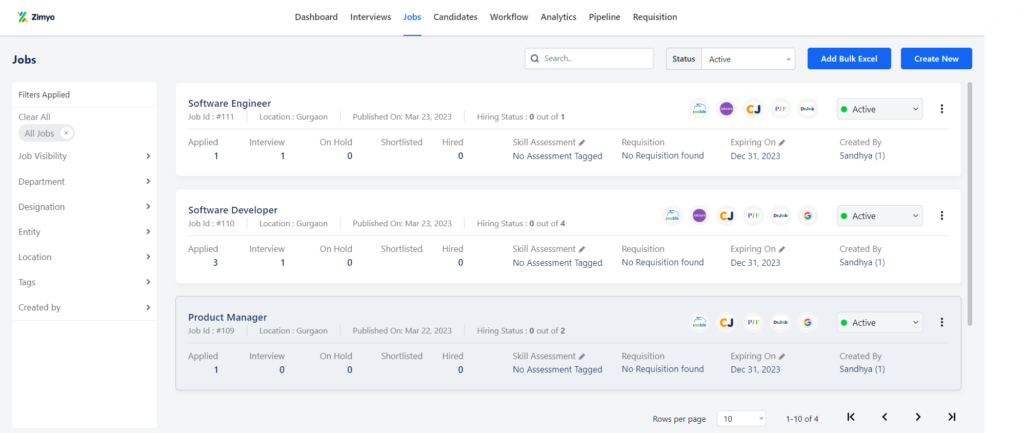Change Active status of Software Developer job
The image size is (1024, 433).
879,215
